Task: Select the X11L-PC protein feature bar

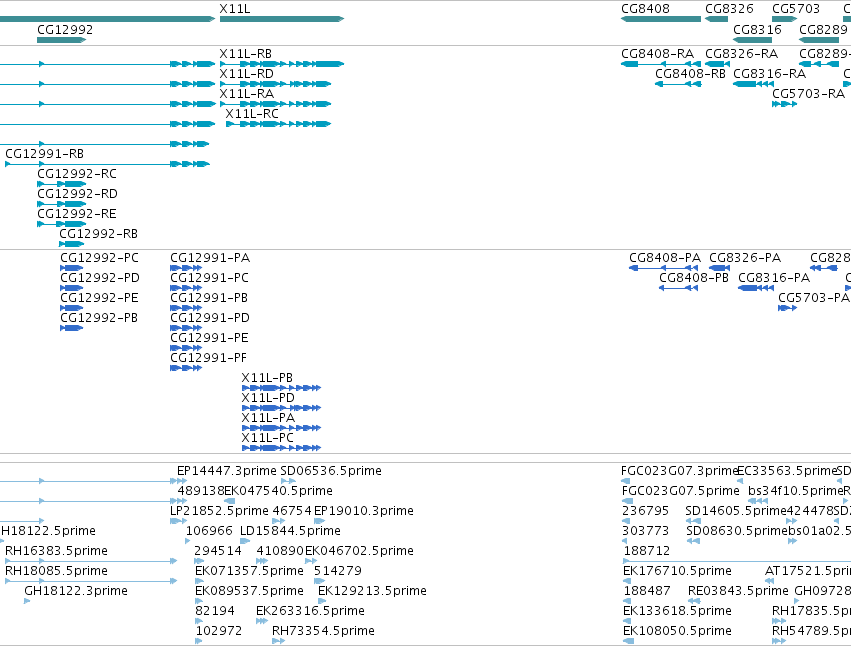Action: pos(281,448)
